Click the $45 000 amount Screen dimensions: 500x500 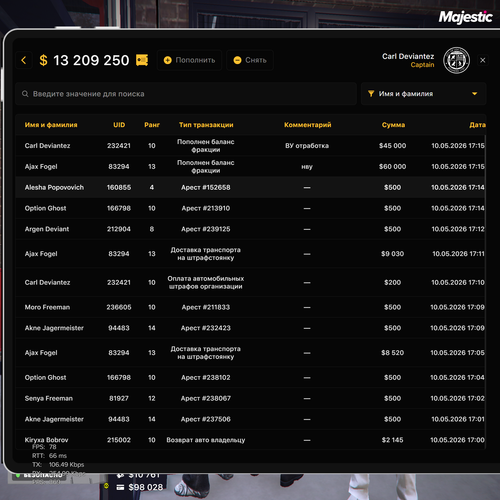point(392,146)
